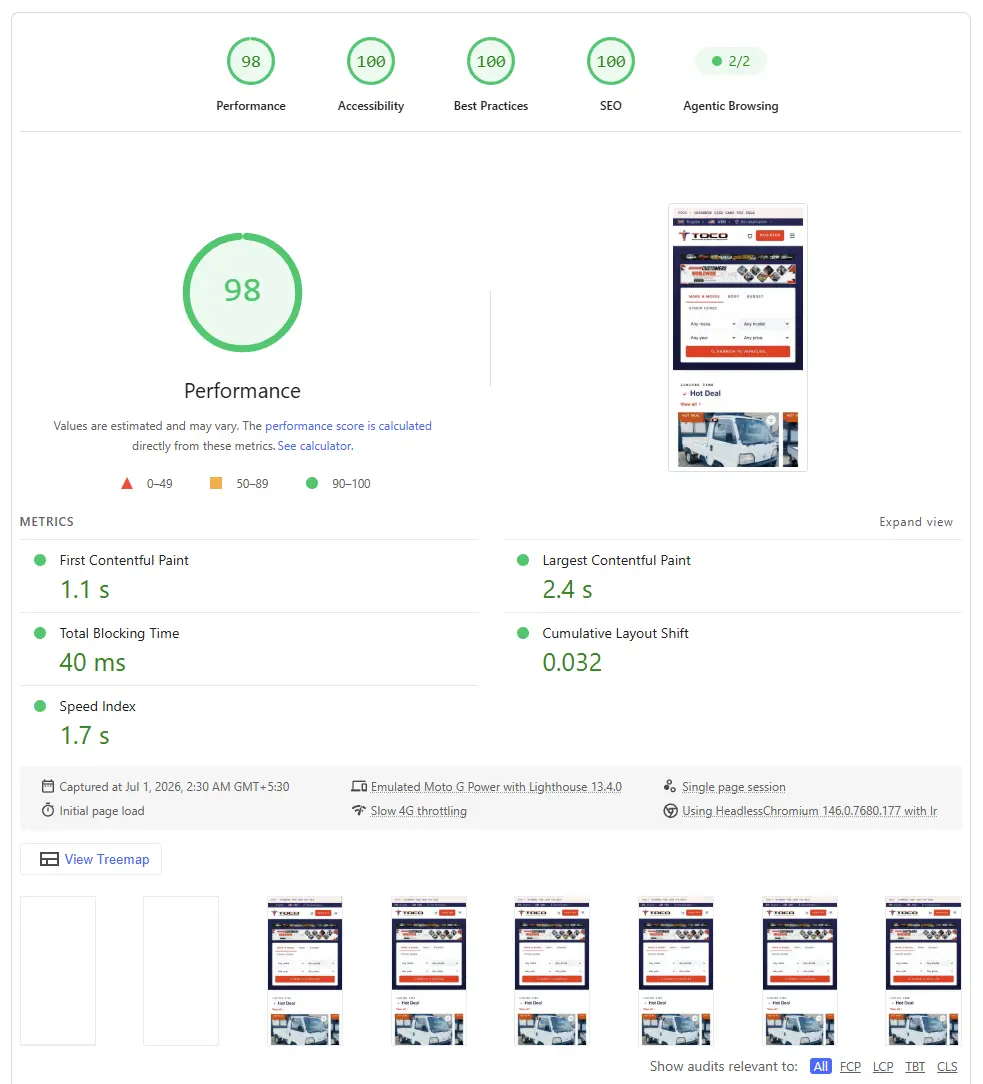Click the second blank filmstrip frame

click(180, 971)
